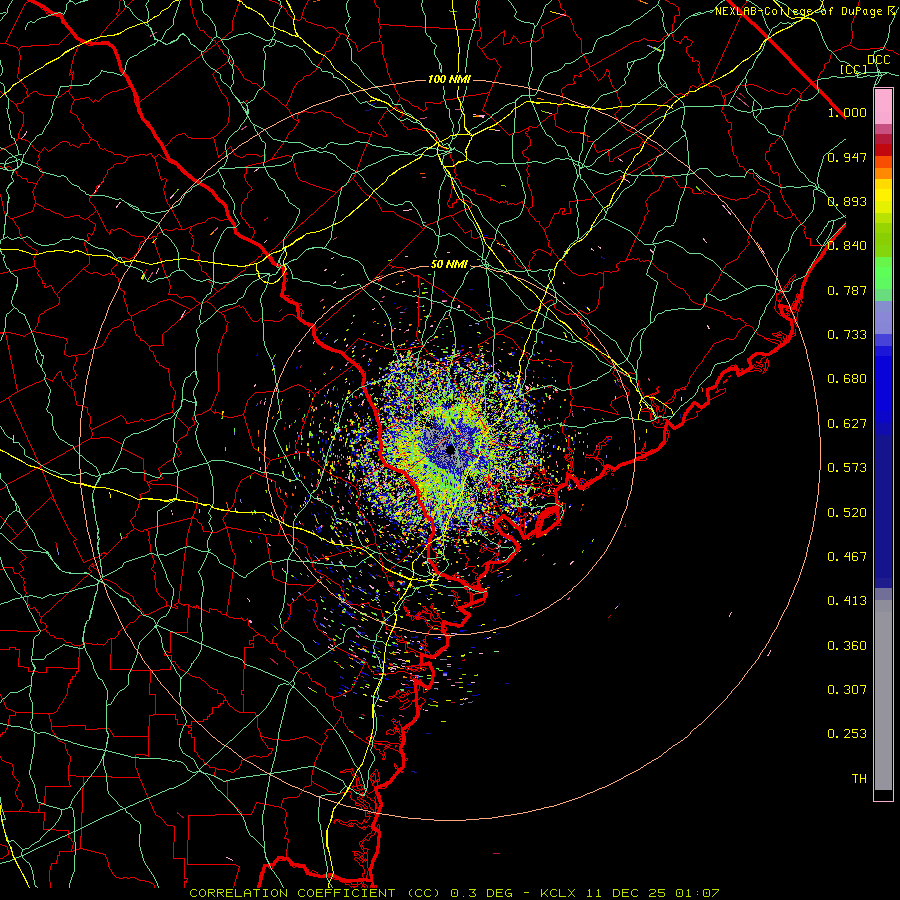Click the 0.840 scale value
This screenshot has height=900, width=900.
pyautogui.click(x=847, y=246)
